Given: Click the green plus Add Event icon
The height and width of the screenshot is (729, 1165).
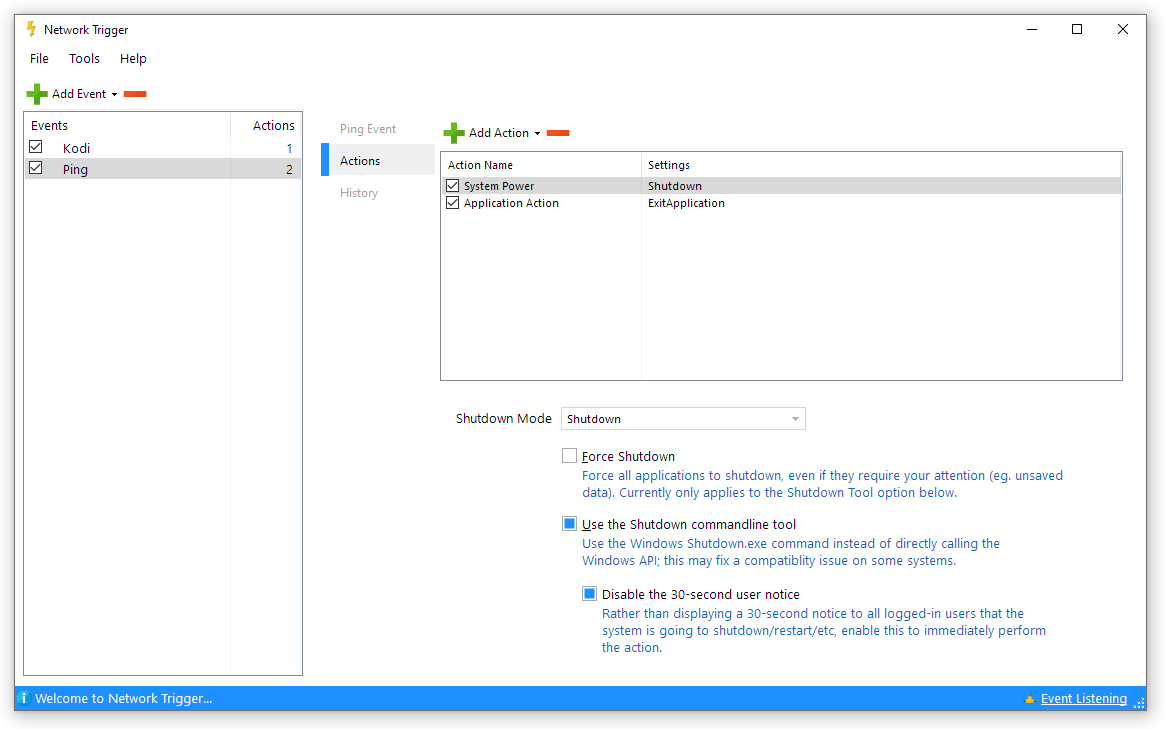Looking at the screenshot, I should pyautogui.click(x=37, y=94).
